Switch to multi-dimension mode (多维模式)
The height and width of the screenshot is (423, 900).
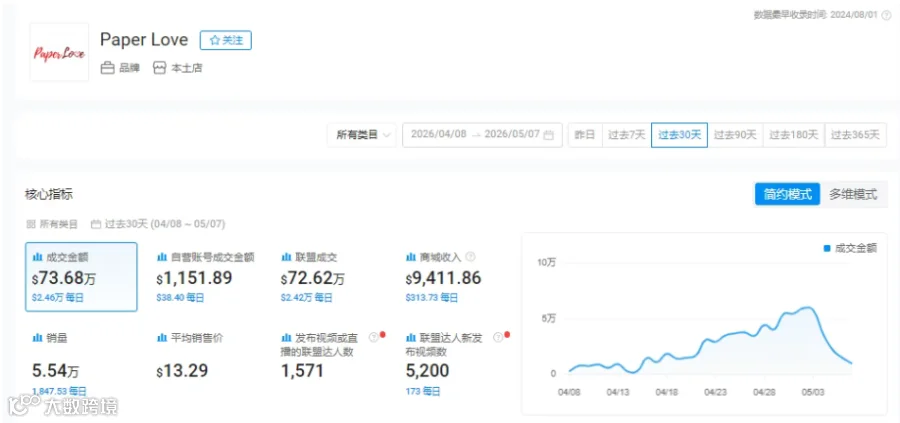click(x=853, y=195)
